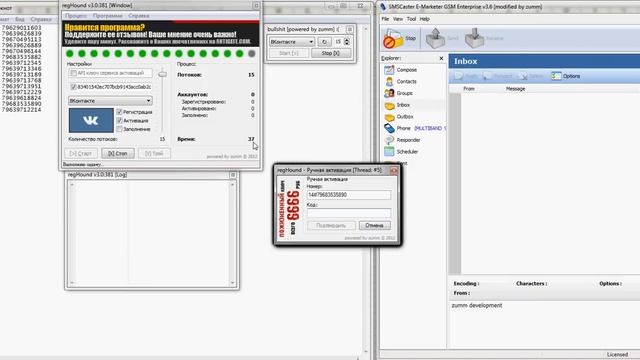Click the regHound main window corner button

(x=256, y=5)
